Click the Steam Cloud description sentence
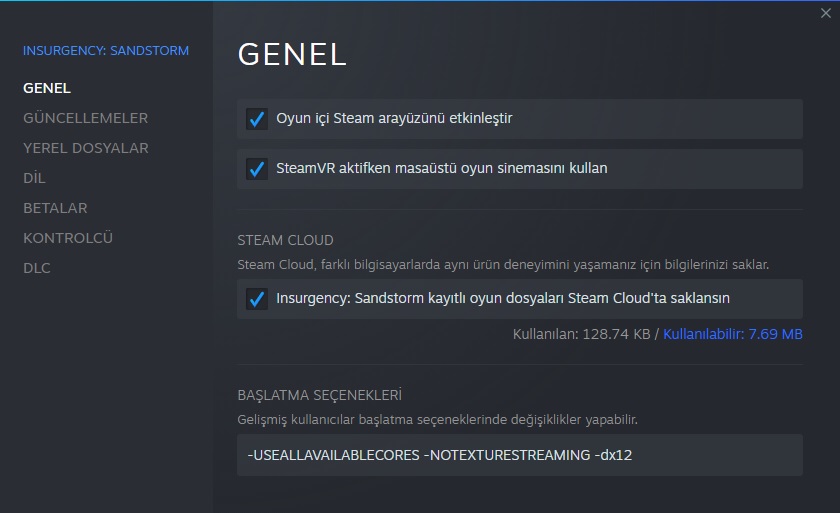The height and width of the screenshot is (513, 840). click(x=503, y=265)
